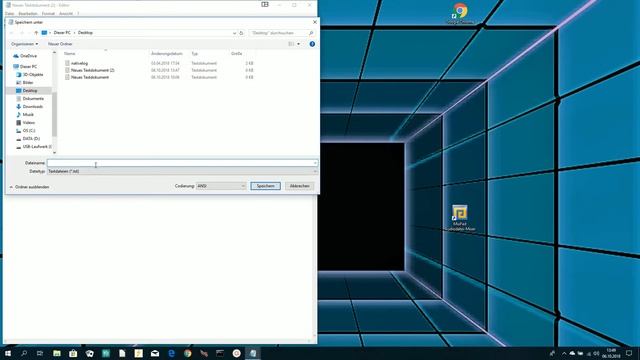
Task: Sort by the Größe column header
Action: pos(236,54)
